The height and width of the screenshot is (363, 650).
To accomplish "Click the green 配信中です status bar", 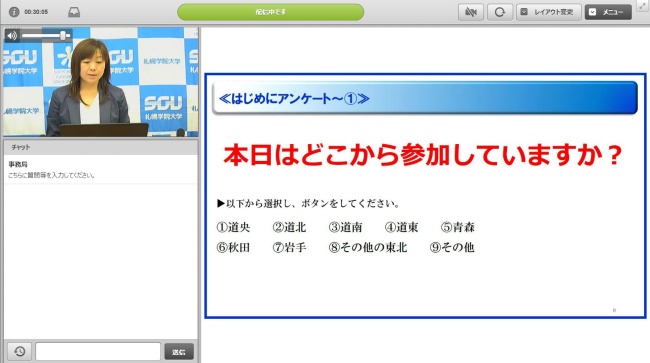I will click(x=270, y=12).
